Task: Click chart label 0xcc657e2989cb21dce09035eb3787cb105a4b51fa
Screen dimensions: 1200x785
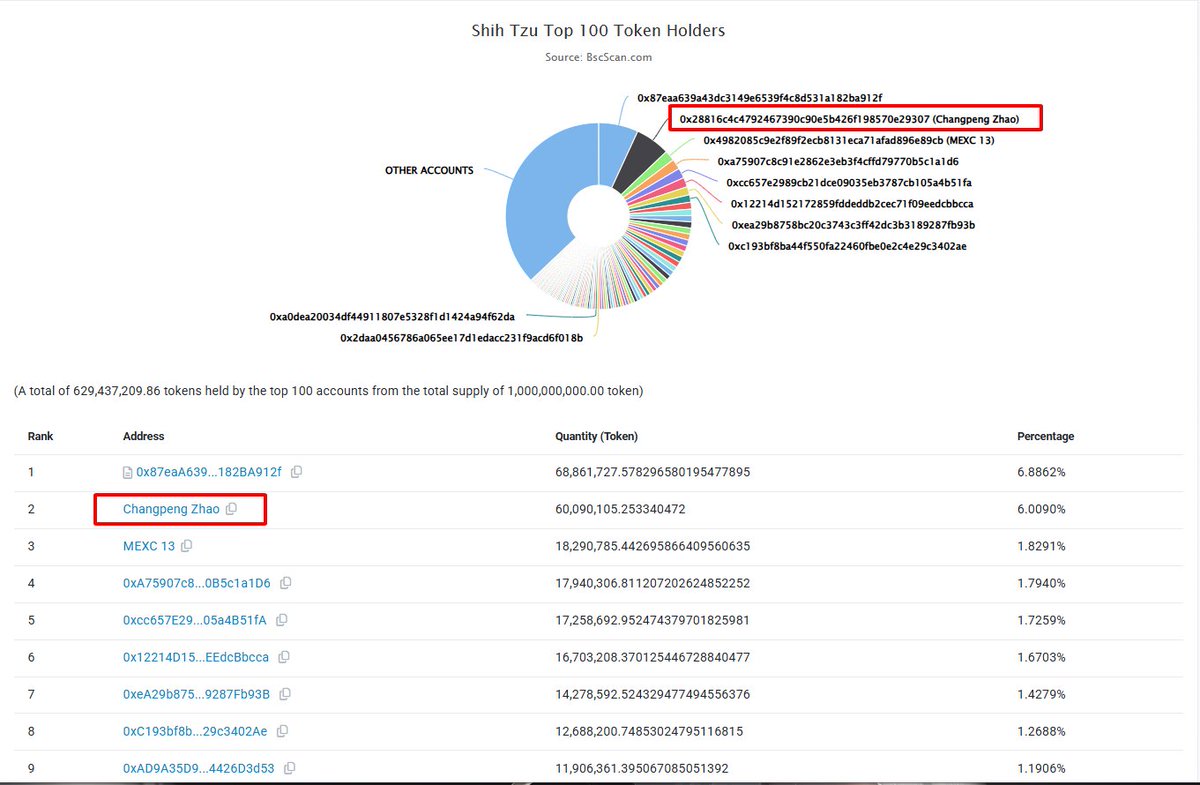Action: pyautogui.click(x=849, y=182)
